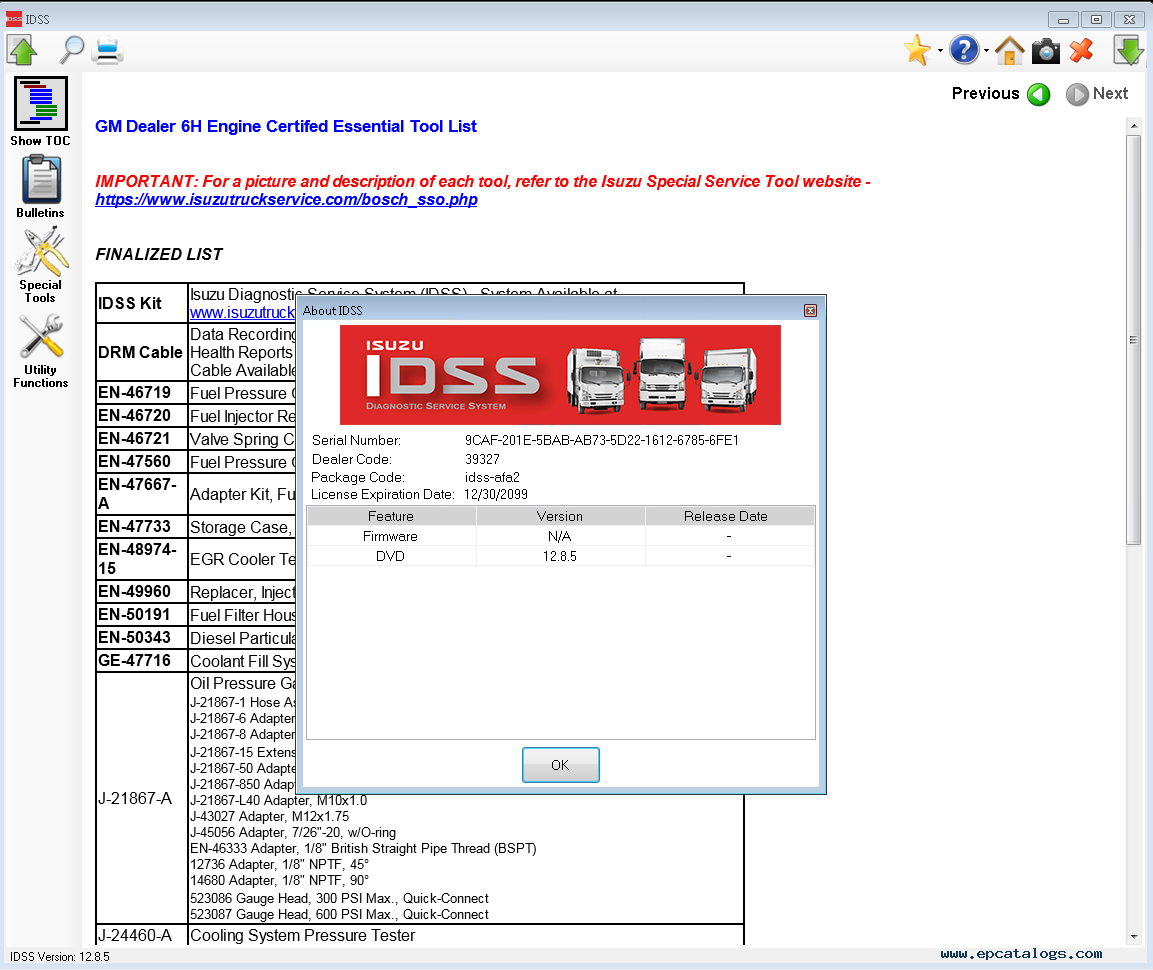Viewport: 1153px width, 970px height.
Task: Click the Feature column header
Action: click(391, 516)
